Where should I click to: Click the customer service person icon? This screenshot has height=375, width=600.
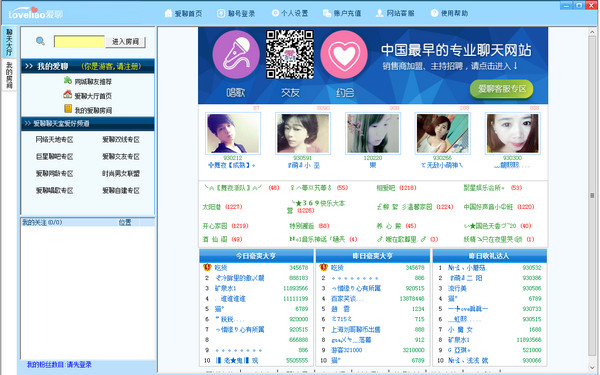tap(380, 13)
